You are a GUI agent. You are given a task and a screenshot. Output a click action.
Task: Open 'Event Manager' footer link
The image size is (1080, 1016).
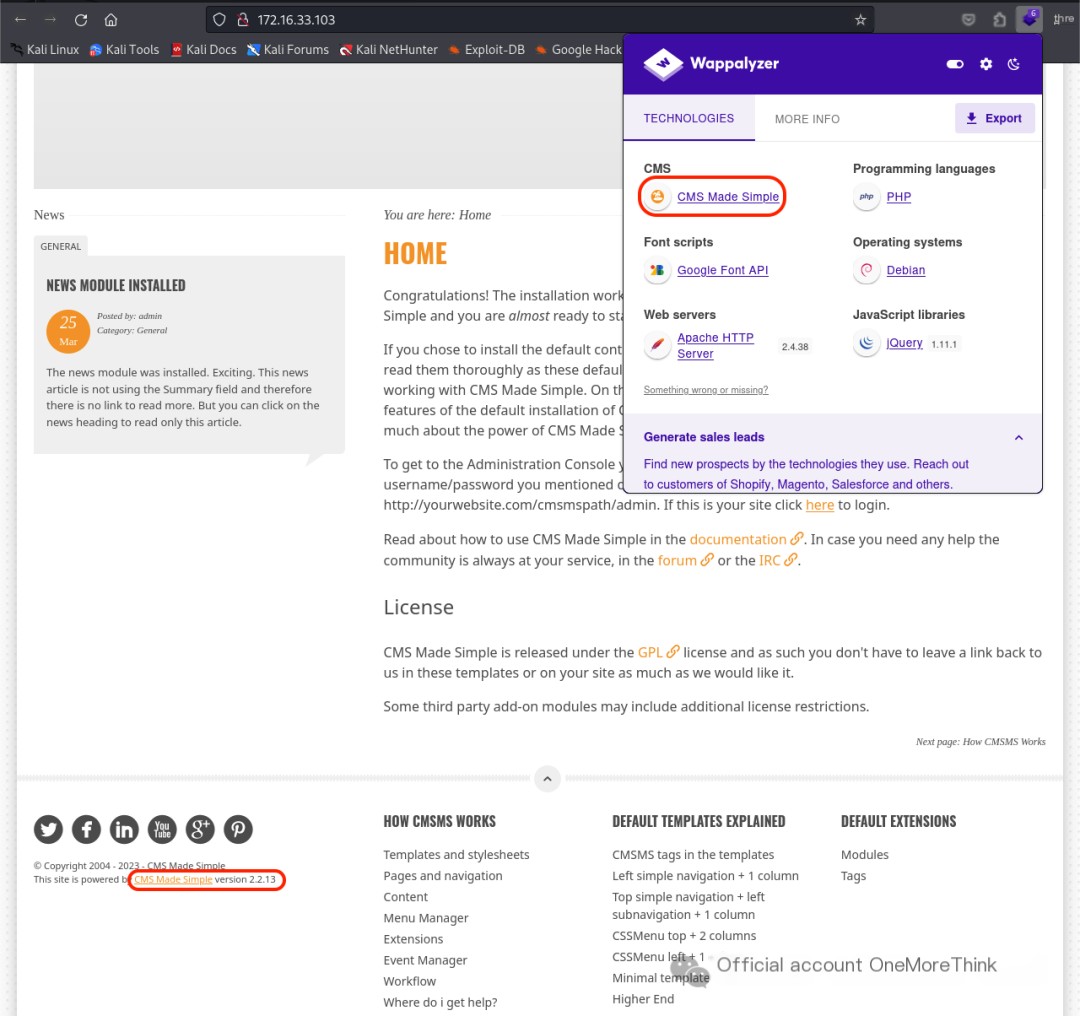(425, 960)
